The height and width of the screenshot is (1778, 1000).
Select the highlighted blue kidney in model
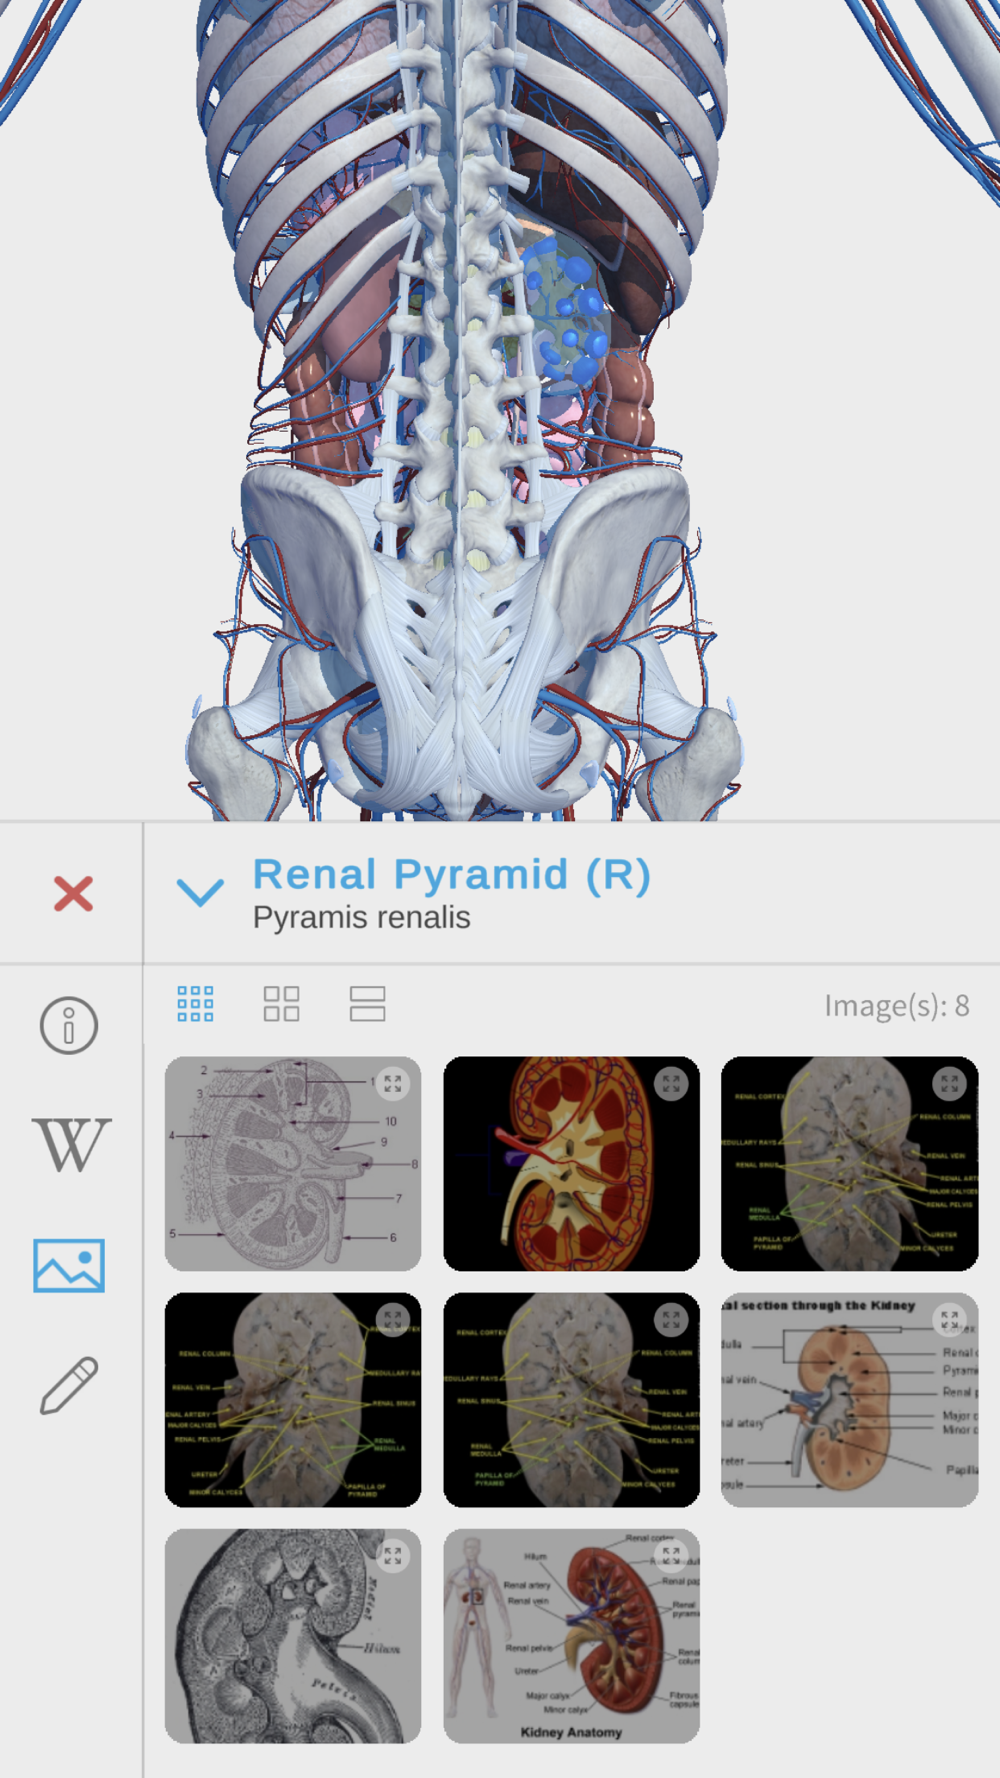tap(566, 310)
